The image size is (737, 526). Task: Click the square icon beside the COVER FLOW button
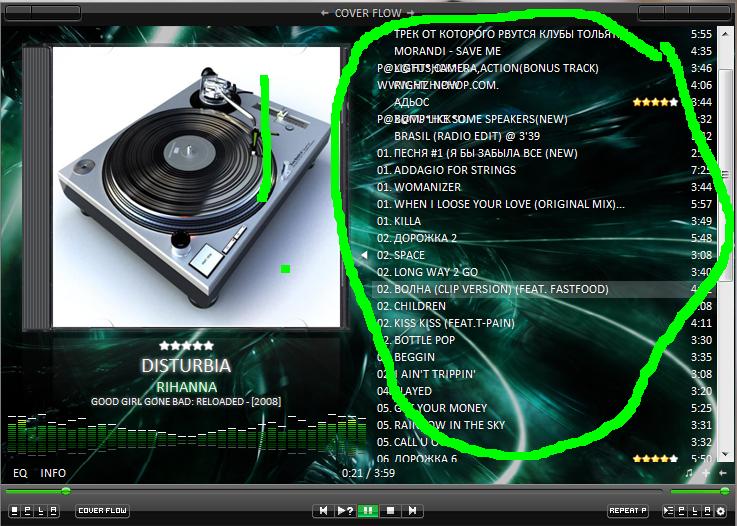[15, 510]
